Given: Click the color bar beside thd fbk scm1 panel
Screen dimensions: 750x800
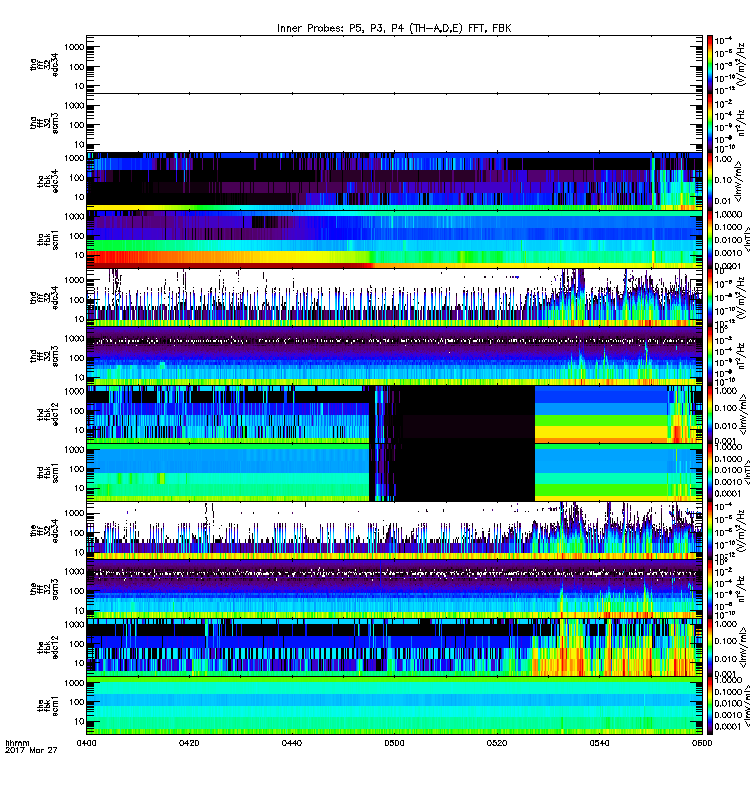Looking at the screenshot, I should click(x=710, y=473).
